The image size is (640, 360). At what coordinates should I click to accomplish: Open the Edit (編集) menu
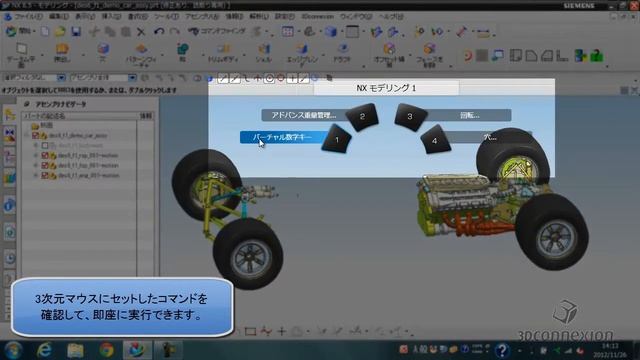click(60, 17)
